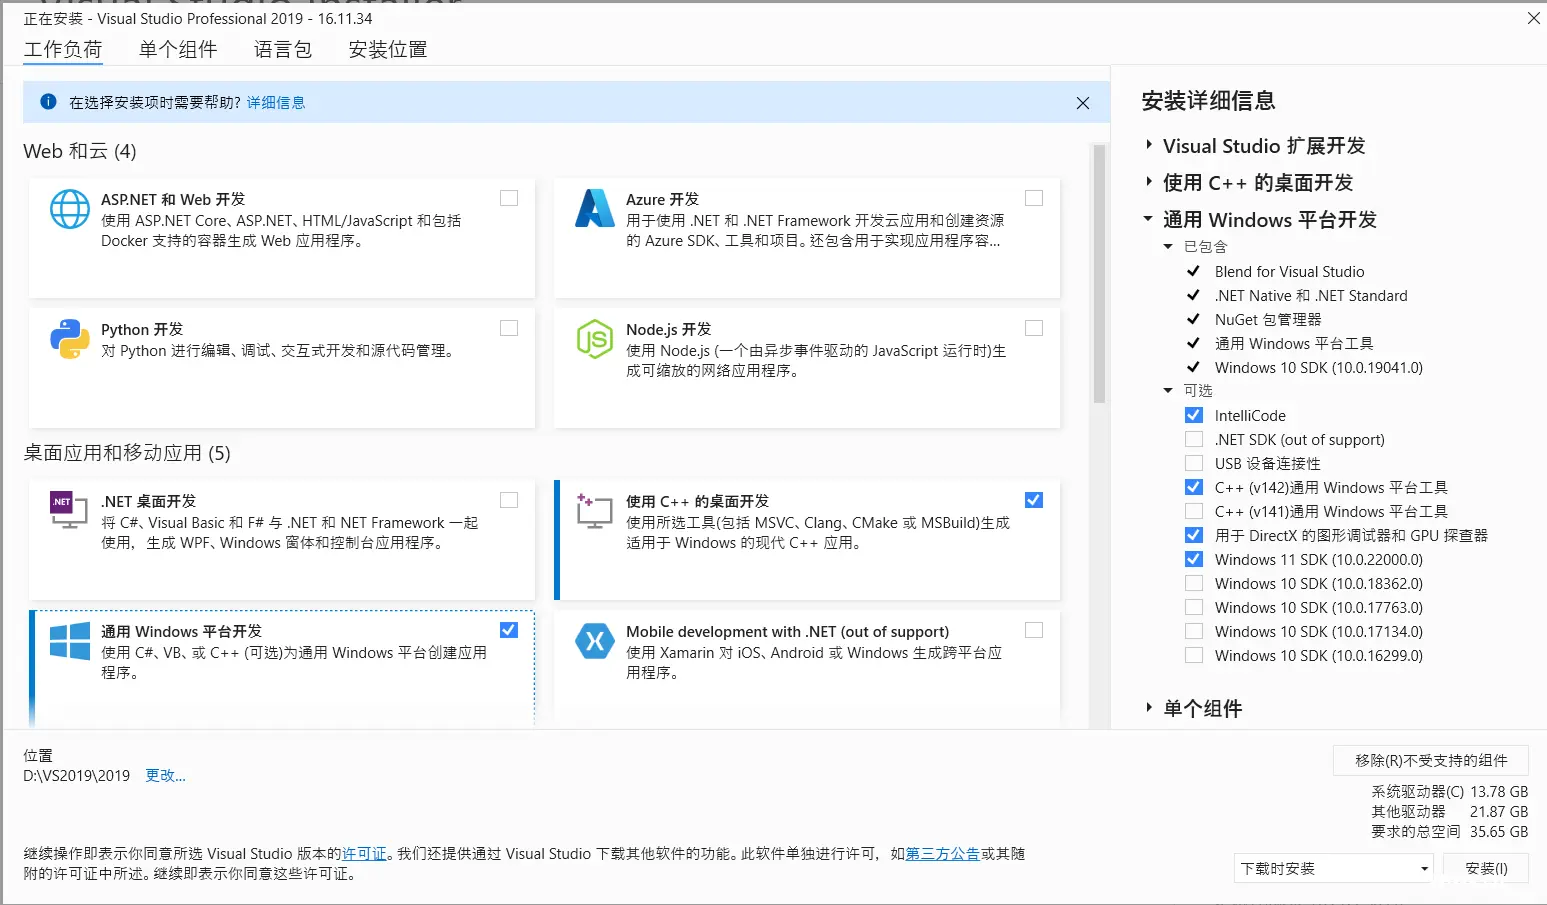The height and width of the screenshot is (905, 1547).
Task: Click 更改... to change install location
Action: click(x=165, y=775)
